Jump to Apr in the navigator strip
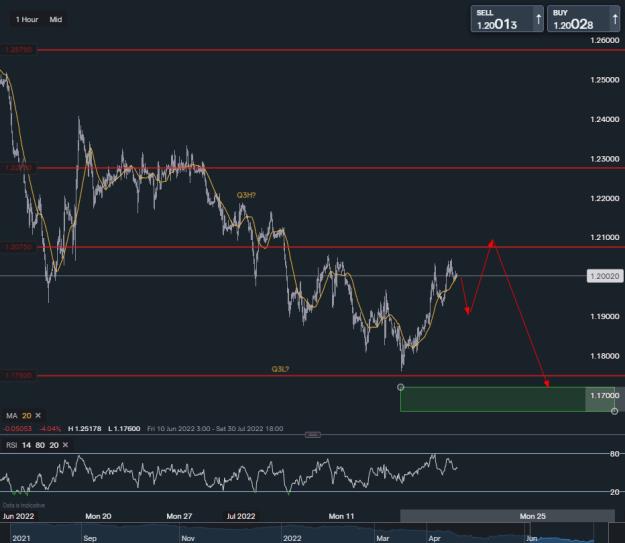The height and width of the screenshot is (543, 625). coord(434,538)
